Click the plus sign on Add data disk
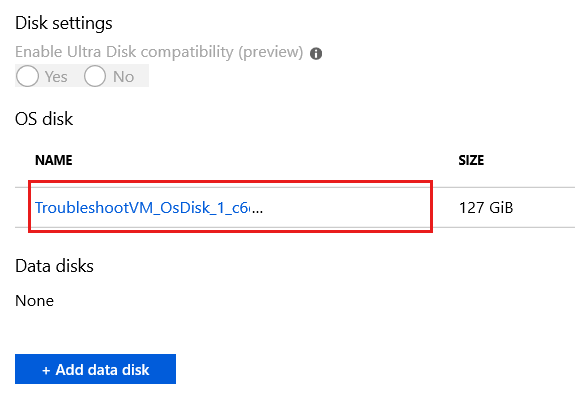The width and height of the screenshot is (575, 394). (46, 370)
